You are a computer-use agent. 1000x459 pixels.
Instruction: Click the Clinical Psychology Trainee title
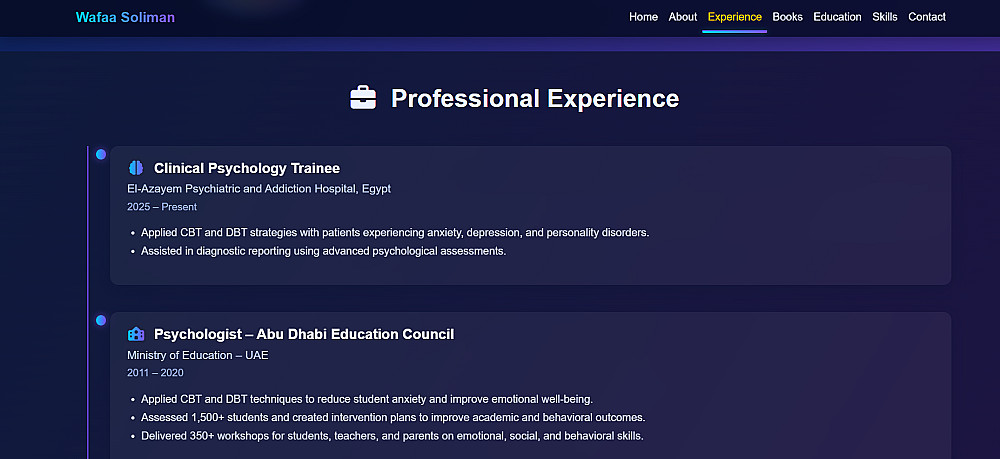pos(247,168)
